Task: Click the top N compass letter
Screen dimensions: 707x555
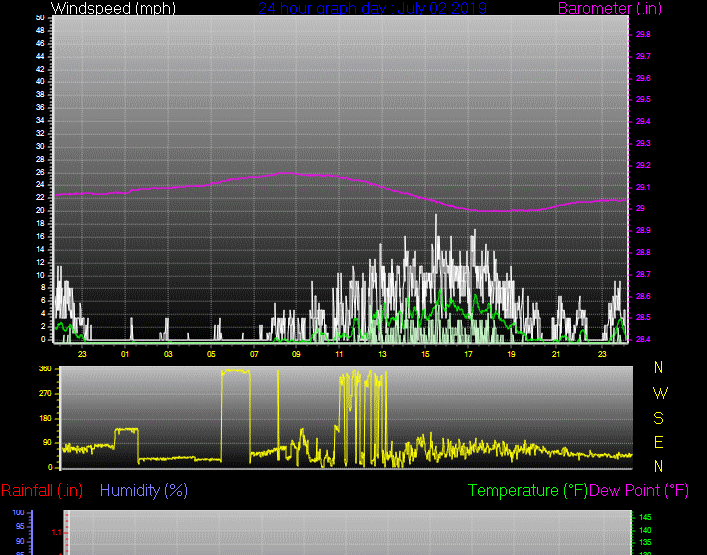Action: 660,368
